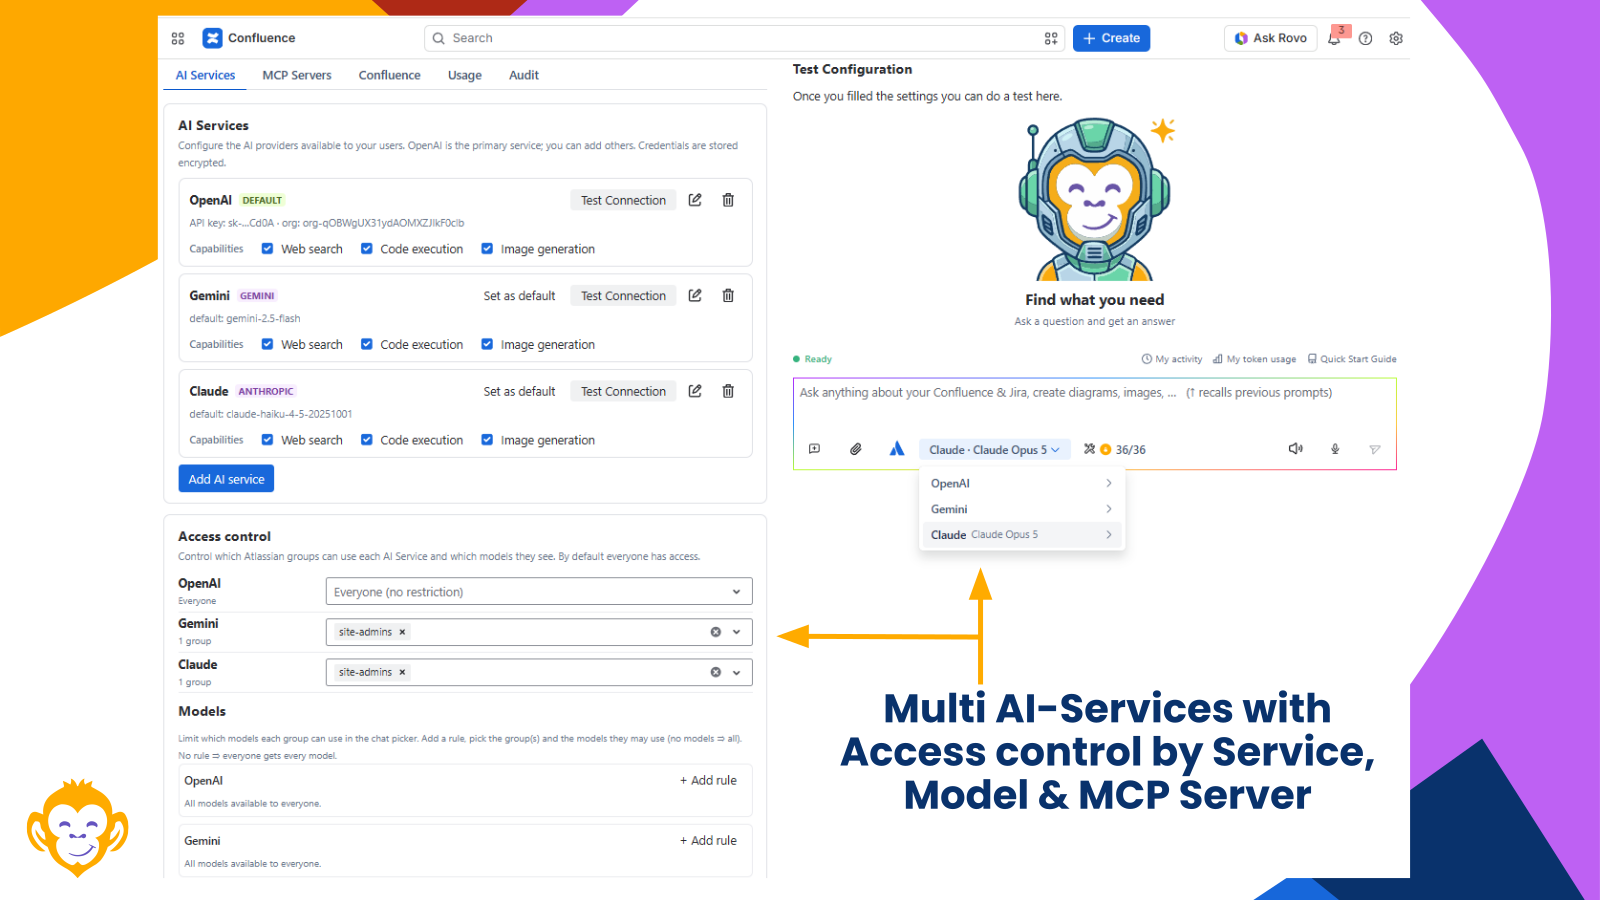
Task: Test Connection for the Gemini service
Action: click(x=623, y=296)
